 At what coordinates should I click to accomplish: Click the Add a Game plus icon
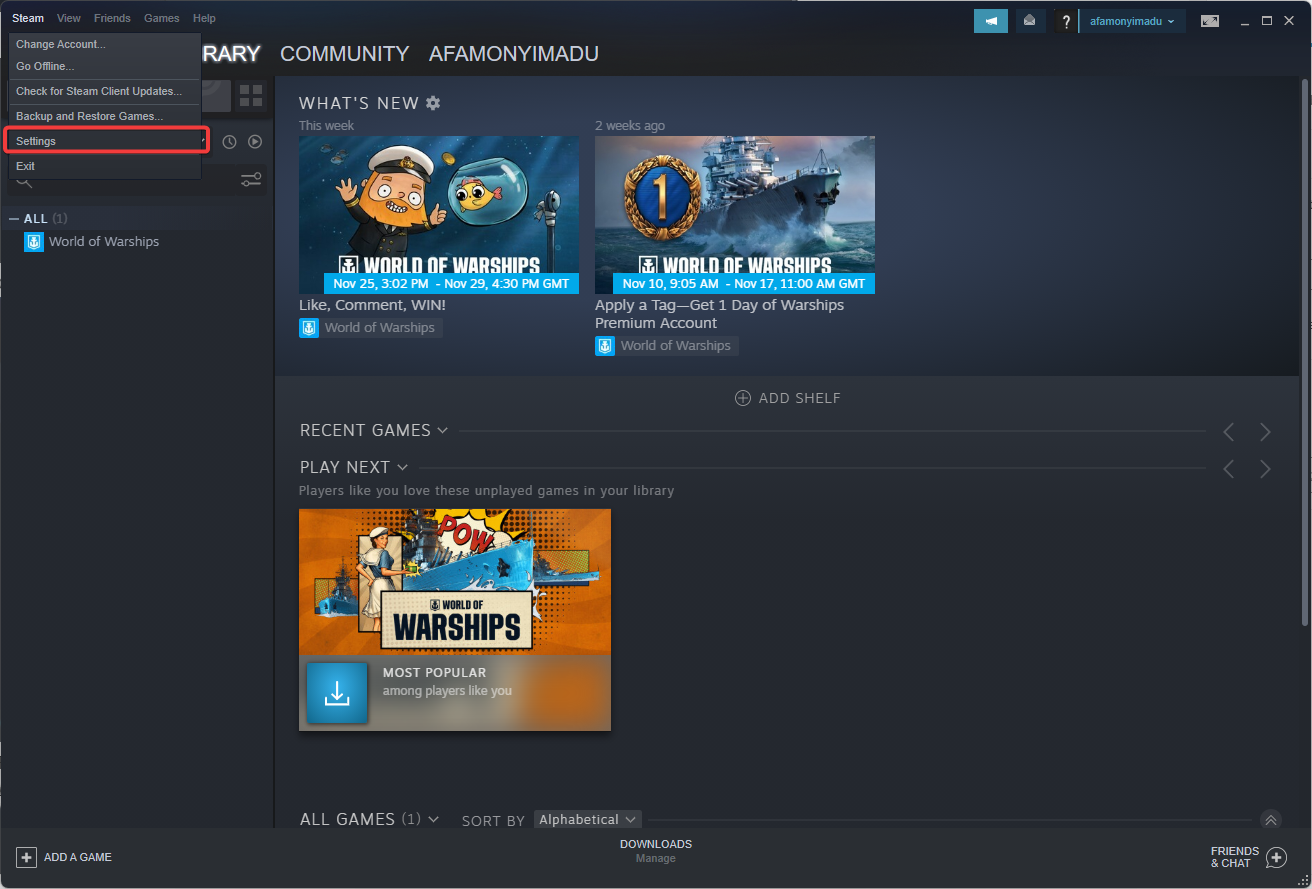coord(26,857)
